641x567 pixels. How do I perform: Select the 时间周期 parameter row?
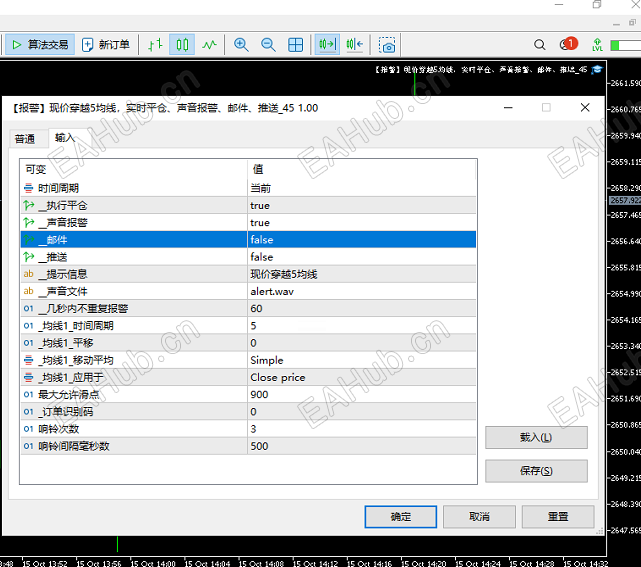134,188
